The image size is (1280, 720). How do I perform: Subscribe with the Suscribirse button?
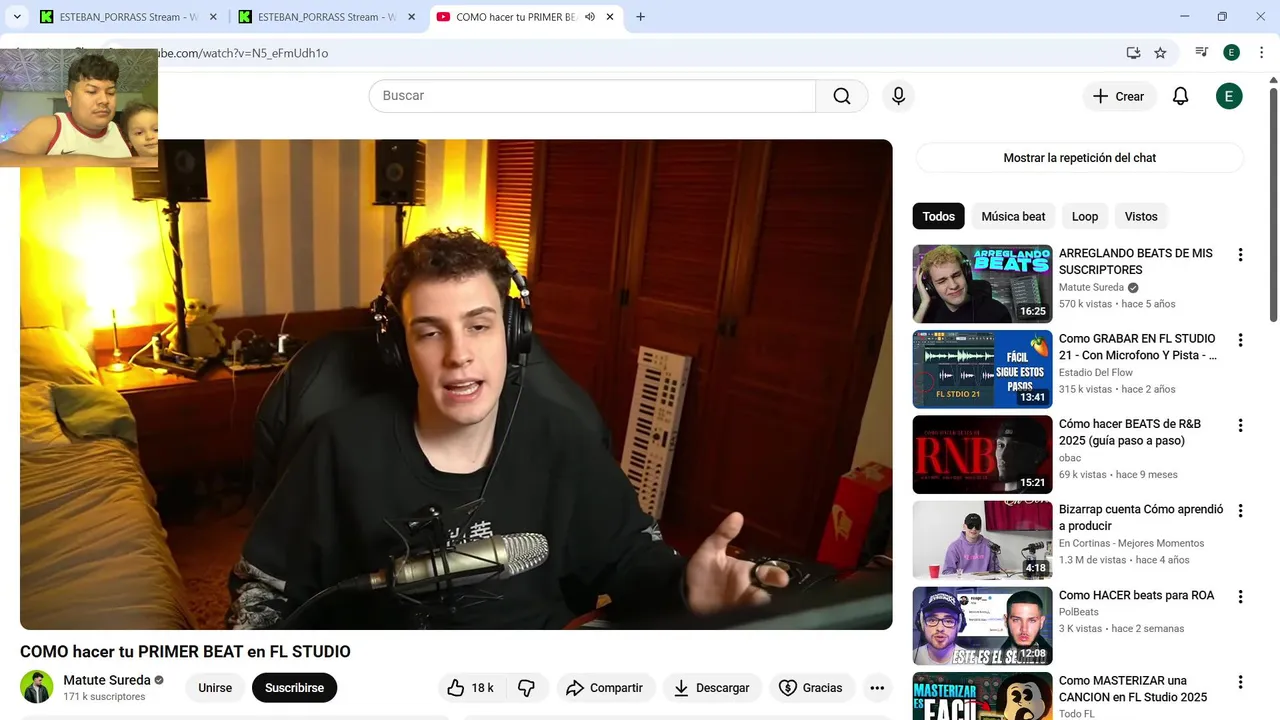pyautogui.click(x=294, y=688)
